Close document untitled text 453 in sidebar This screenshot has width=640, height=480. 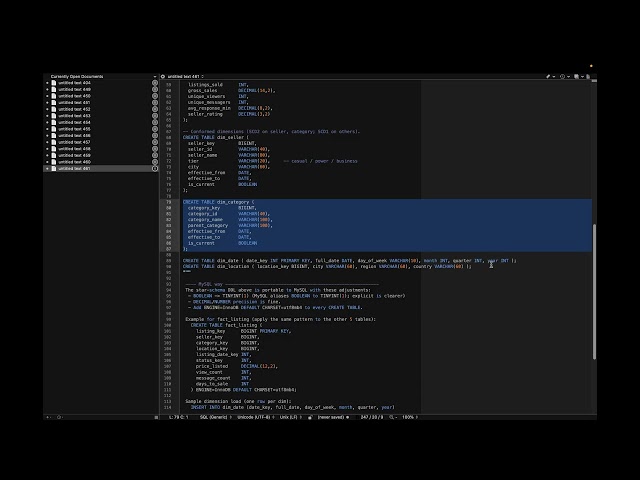point(155,116)
